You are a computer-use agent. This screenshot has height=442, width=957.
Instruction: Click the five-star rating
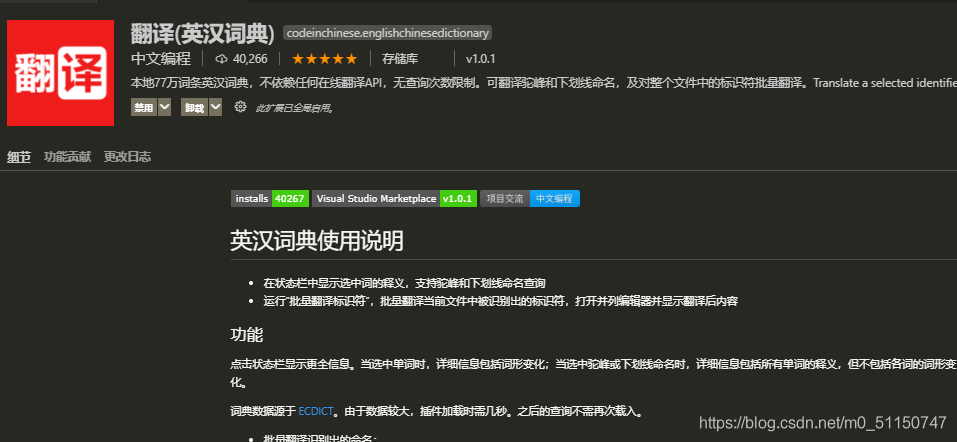(324, 59)
